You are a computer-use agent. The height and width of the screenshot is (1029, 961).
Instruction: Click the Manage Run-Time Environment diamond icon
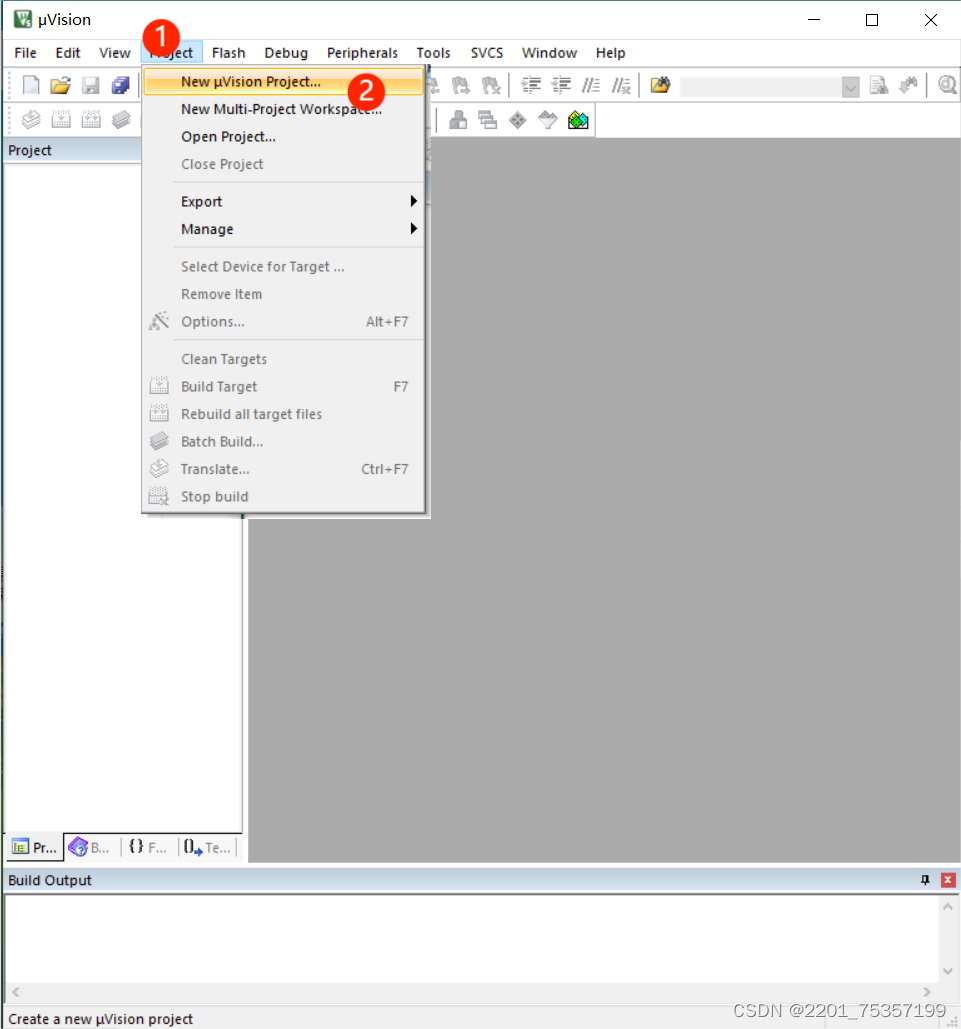click(518, 120)
